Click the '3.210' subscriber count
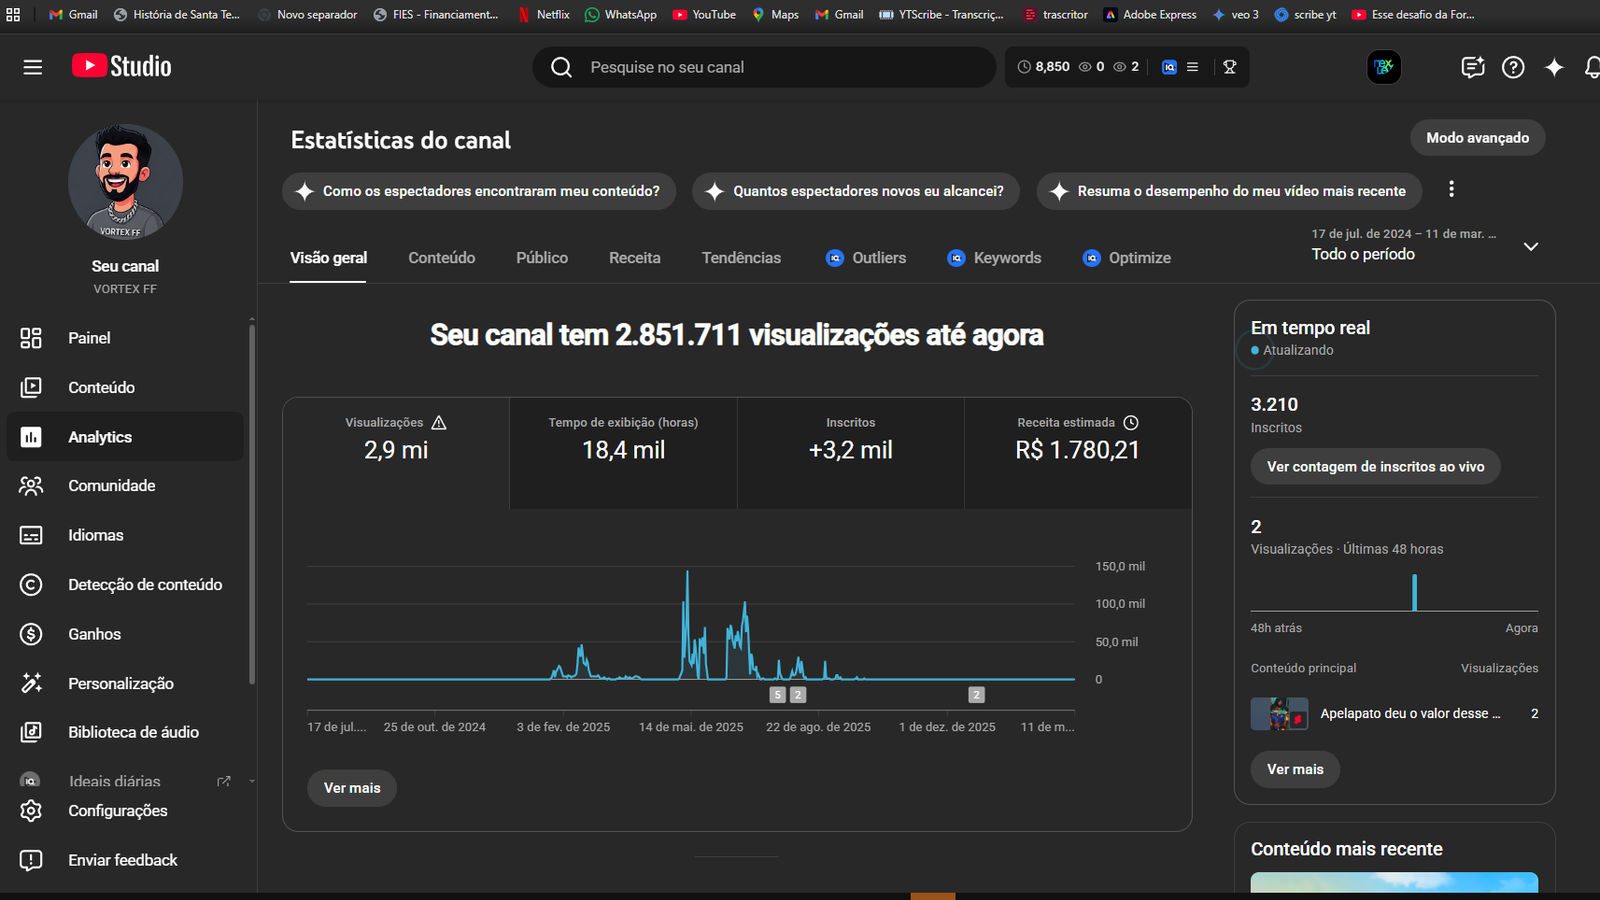1600x900 pixels. pyautogui.click(x=1274, y=405)
